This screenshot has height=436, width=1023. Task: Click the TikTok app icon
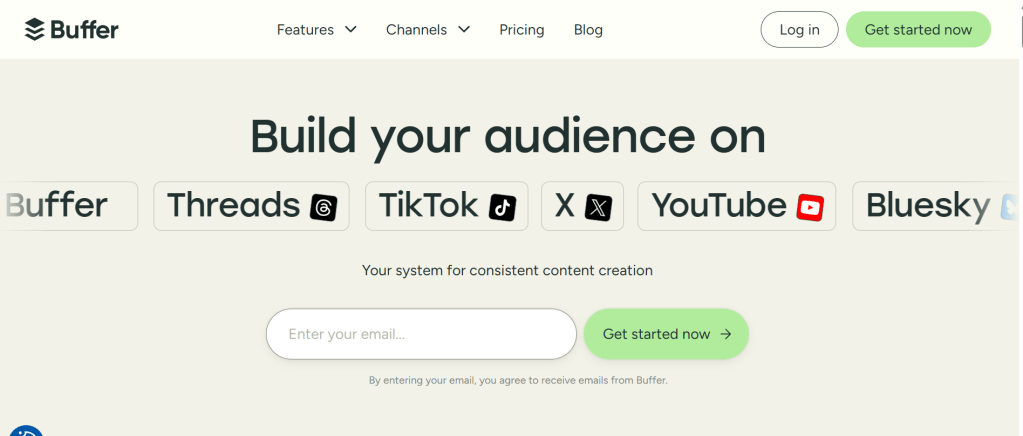[502, 207]
